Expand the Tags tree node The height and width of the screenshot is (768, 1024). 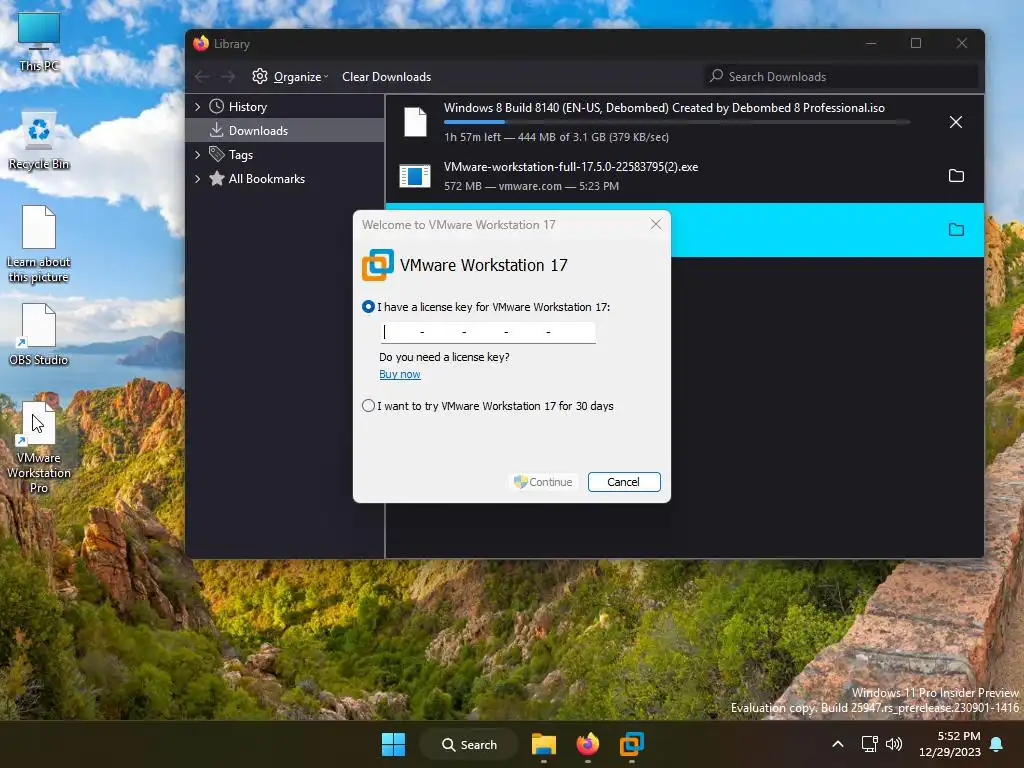coord(197,155)
